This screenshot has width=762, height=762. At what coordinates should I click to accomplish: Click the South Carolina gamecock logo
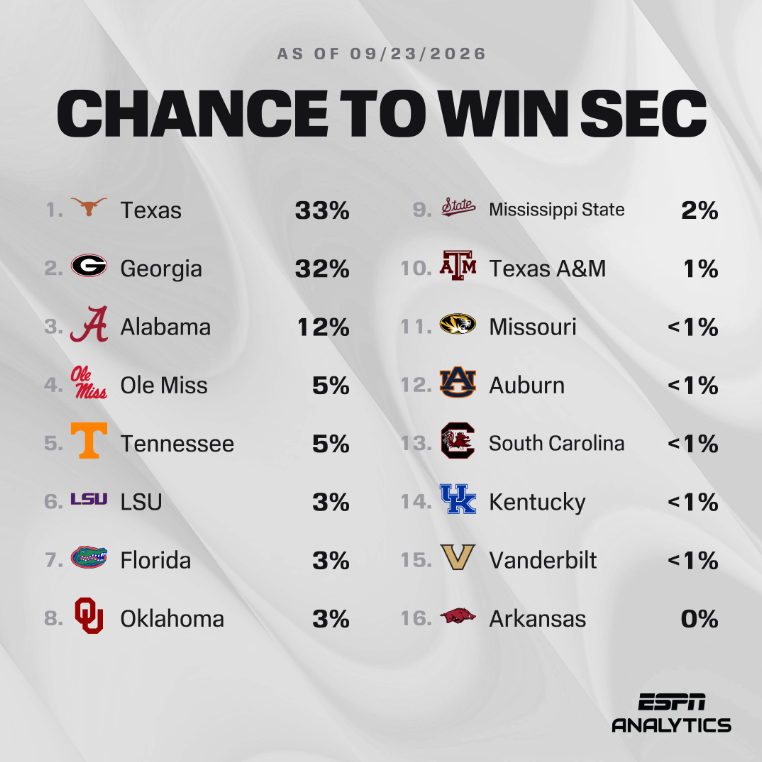[x=458, y=441]
